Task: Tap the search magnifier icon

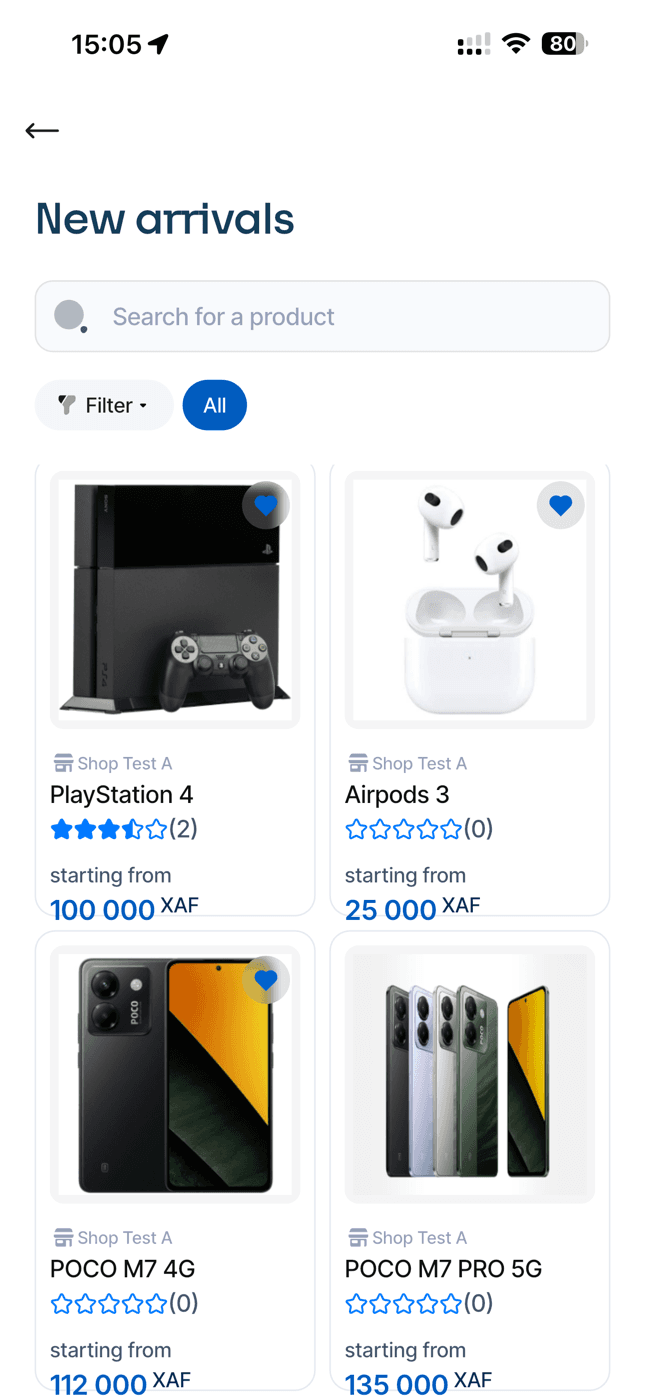Action: 70,316
